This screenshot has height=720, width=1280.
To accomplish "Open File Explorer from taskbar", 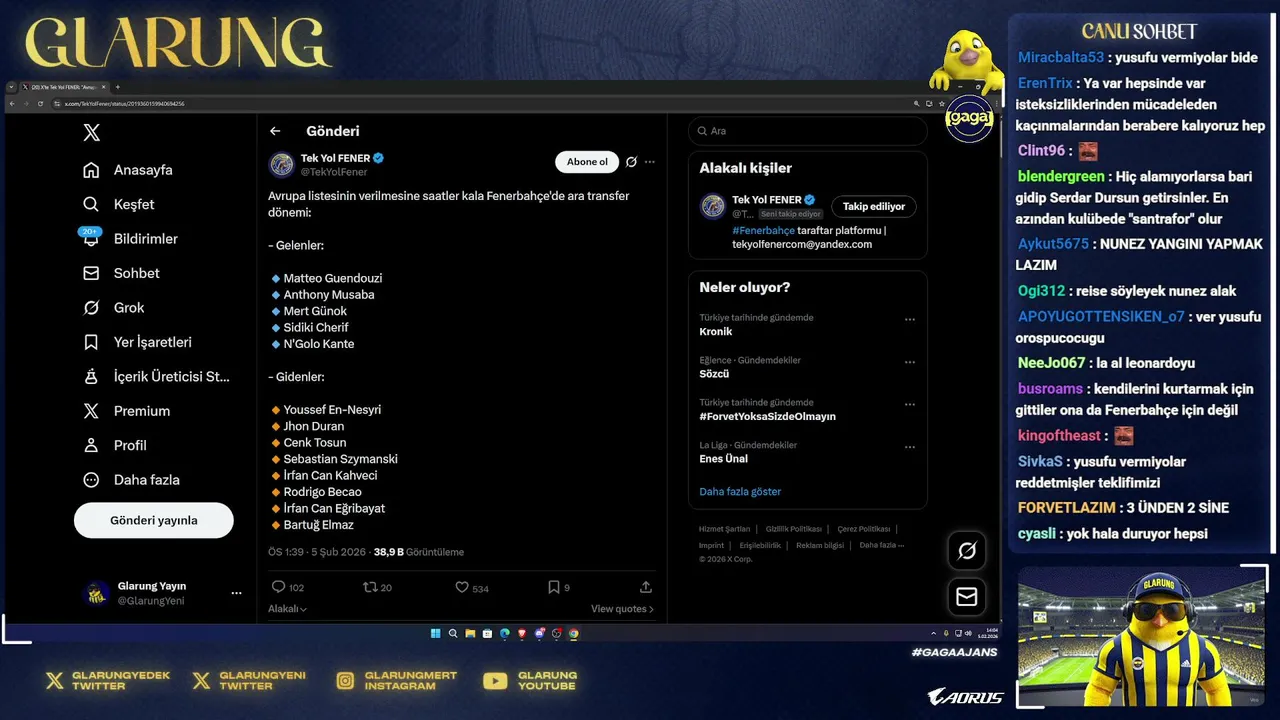I will (470, 633).
